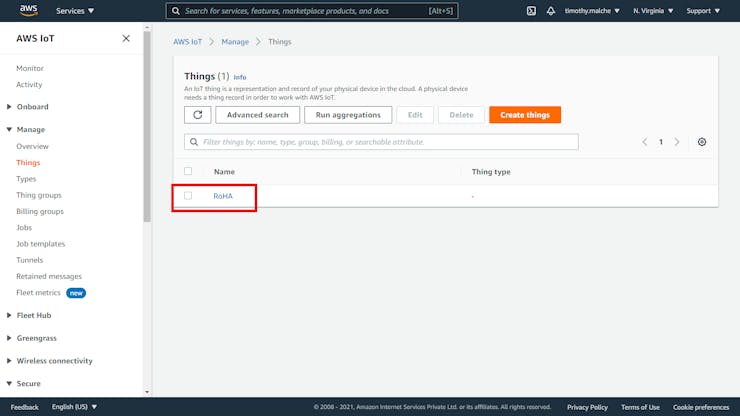Focus the filter things input field
Screen dimensions: 740x416
tap(381, 142)
